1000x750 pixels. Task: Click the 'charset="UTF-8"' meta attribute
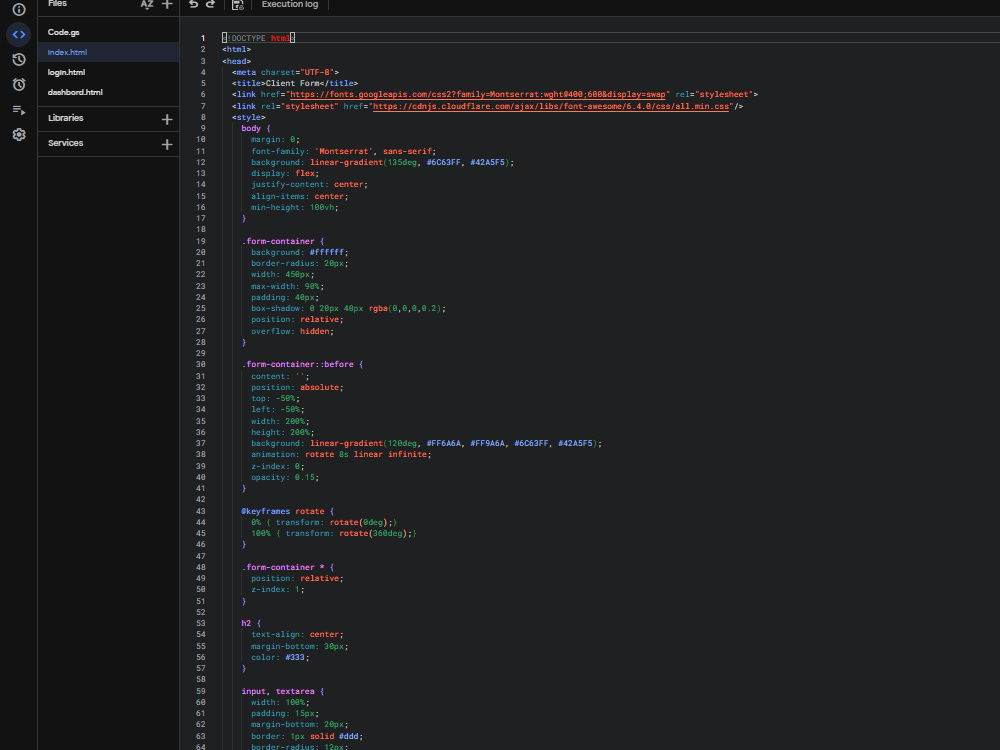(x=297, y=72)
